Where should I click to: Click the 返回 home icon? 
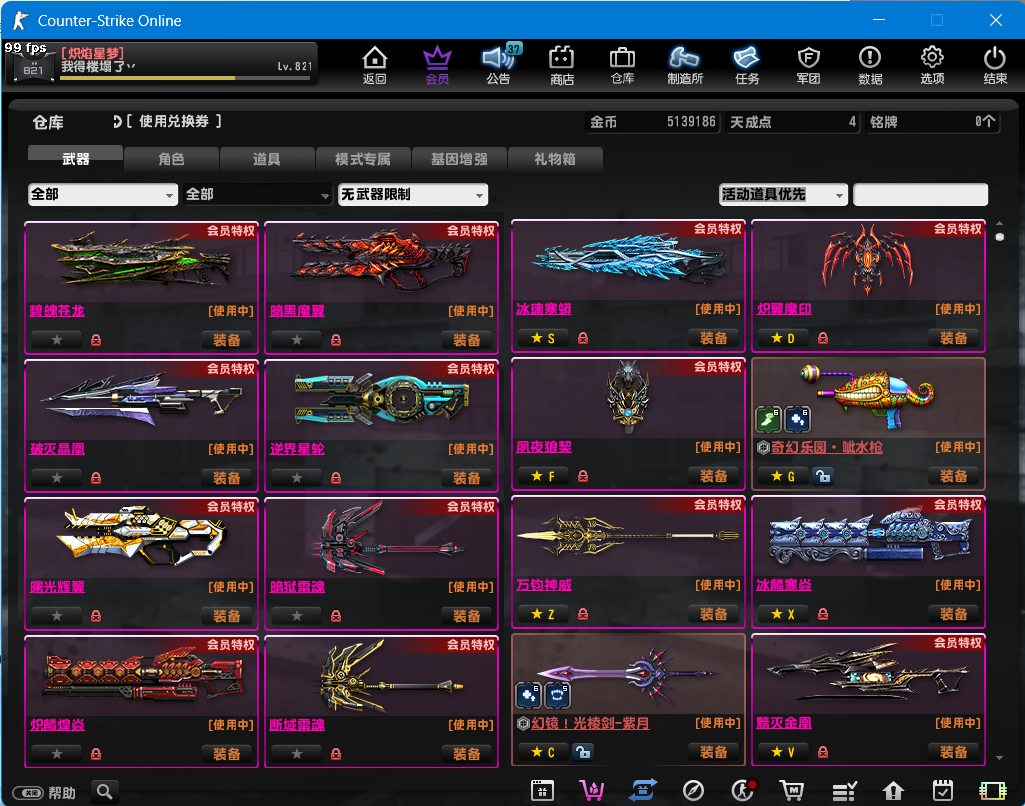(x=375, y=64)
